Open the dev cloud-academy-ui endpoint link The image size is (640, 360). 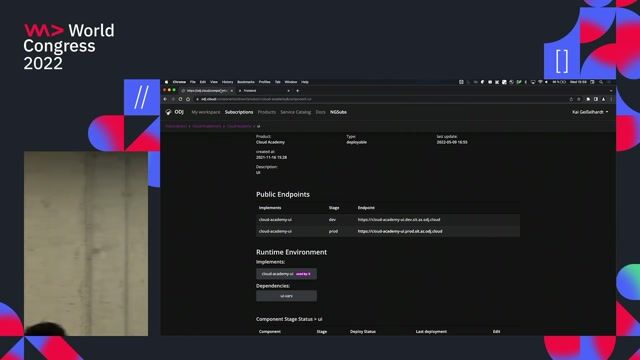coord(399,220)
